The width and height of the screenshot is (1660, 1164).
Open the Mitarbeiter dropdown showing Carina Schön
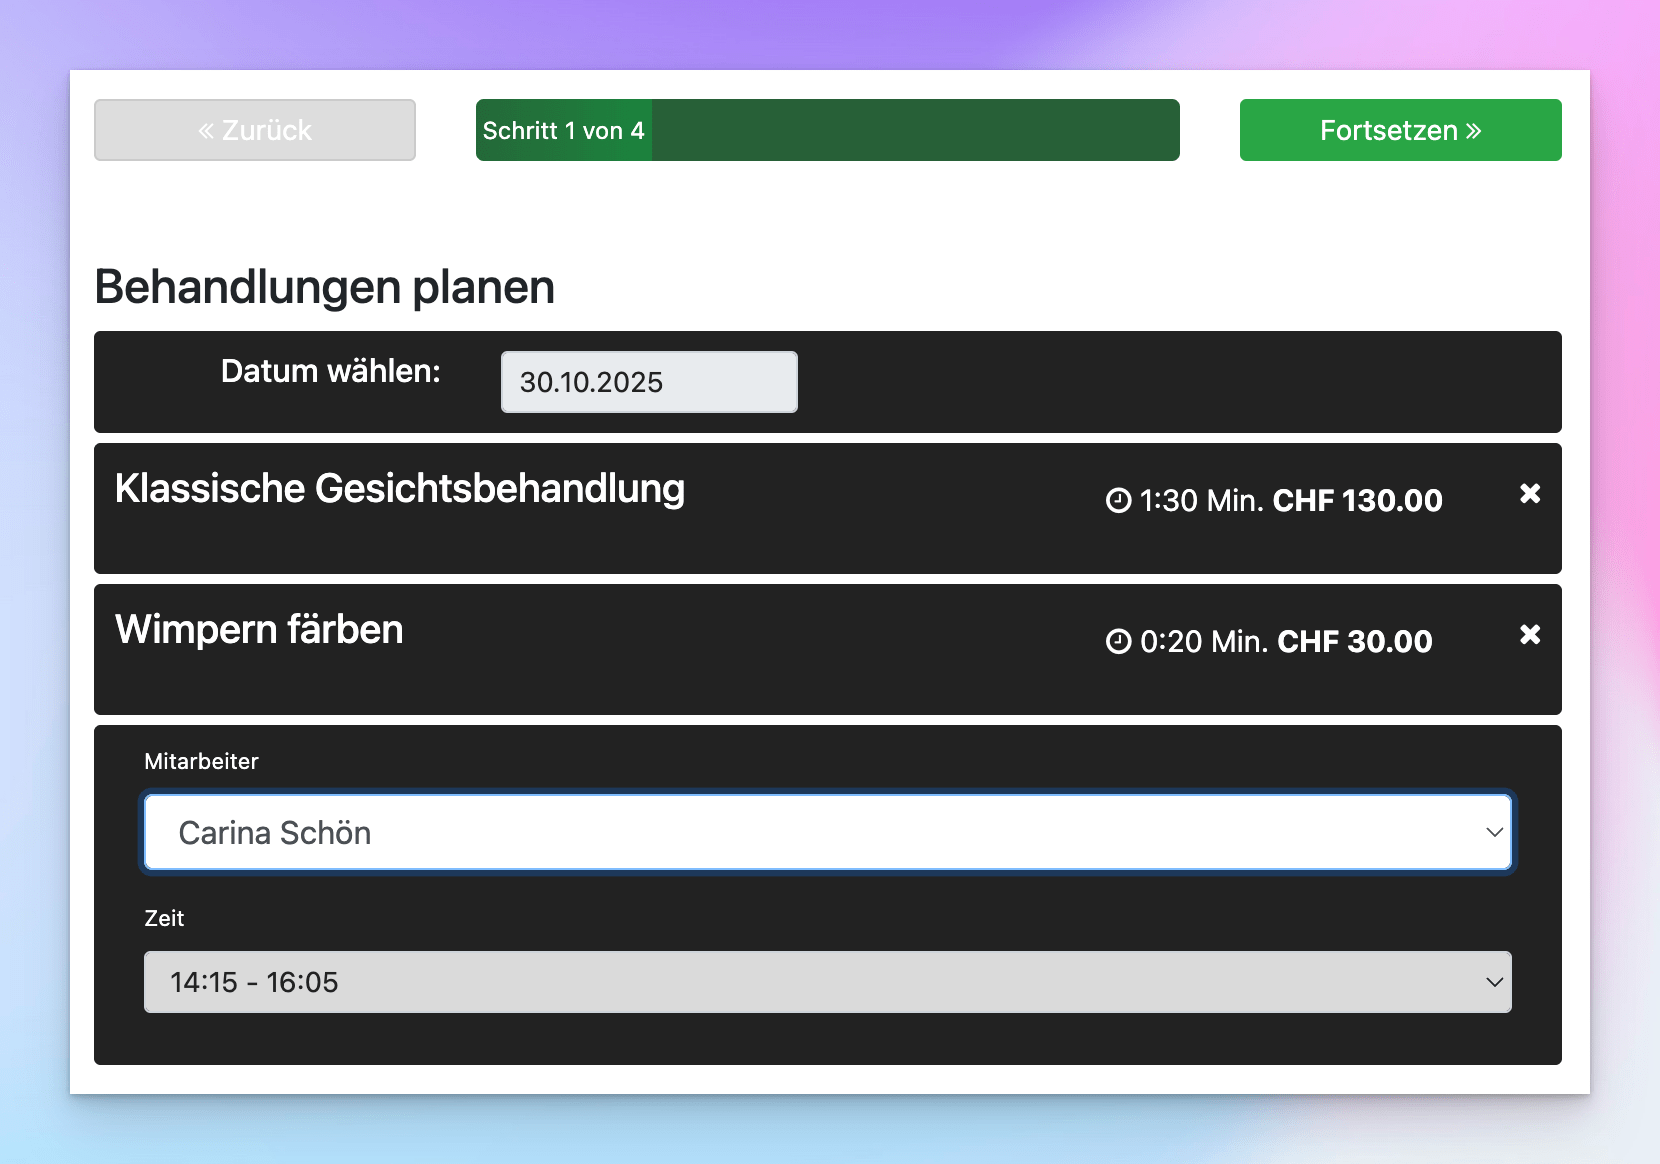(827, 832)
